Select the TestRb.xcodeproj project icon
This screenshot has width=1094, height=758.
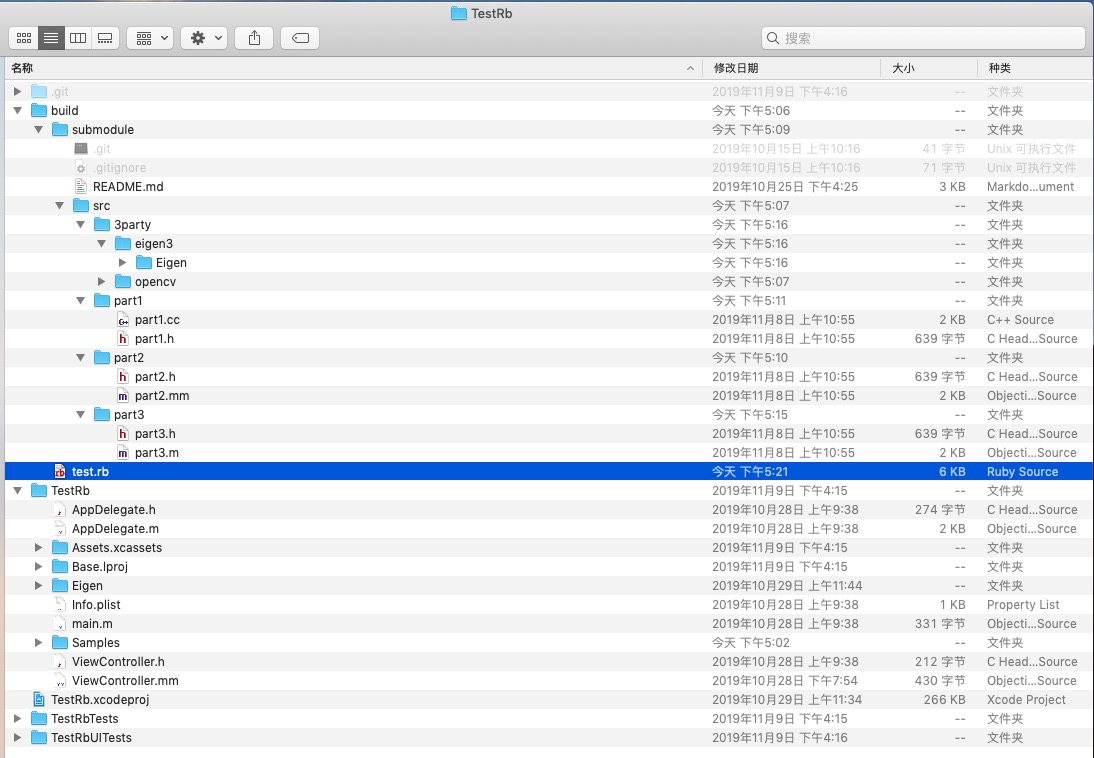click(39, 699)
